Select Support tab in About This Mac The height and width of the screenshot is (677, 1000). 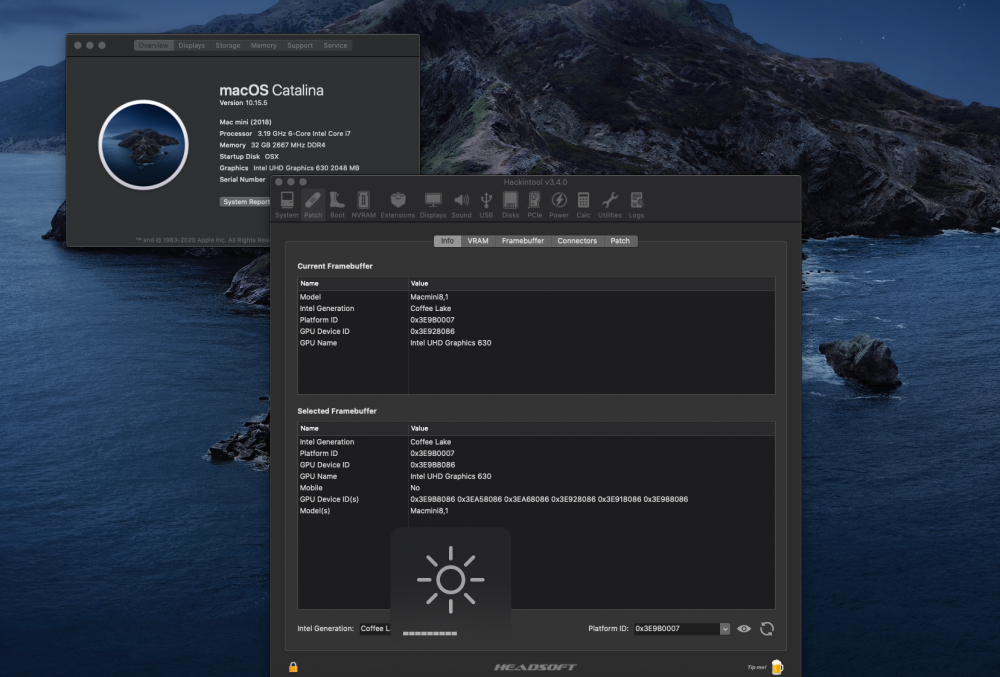tap(300, 45)
